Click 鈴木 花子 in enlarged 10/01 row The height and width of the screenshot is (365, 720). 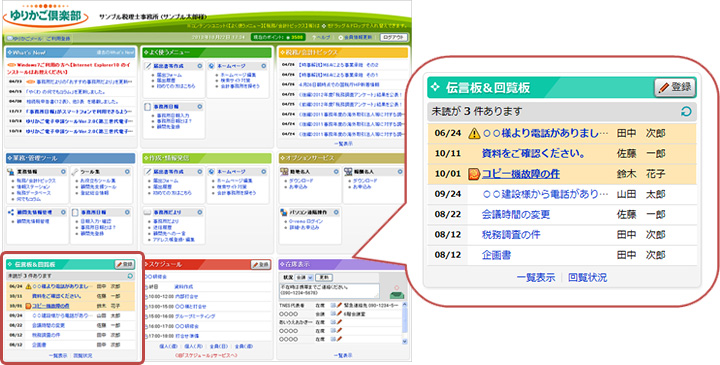(x=641, y=174)
